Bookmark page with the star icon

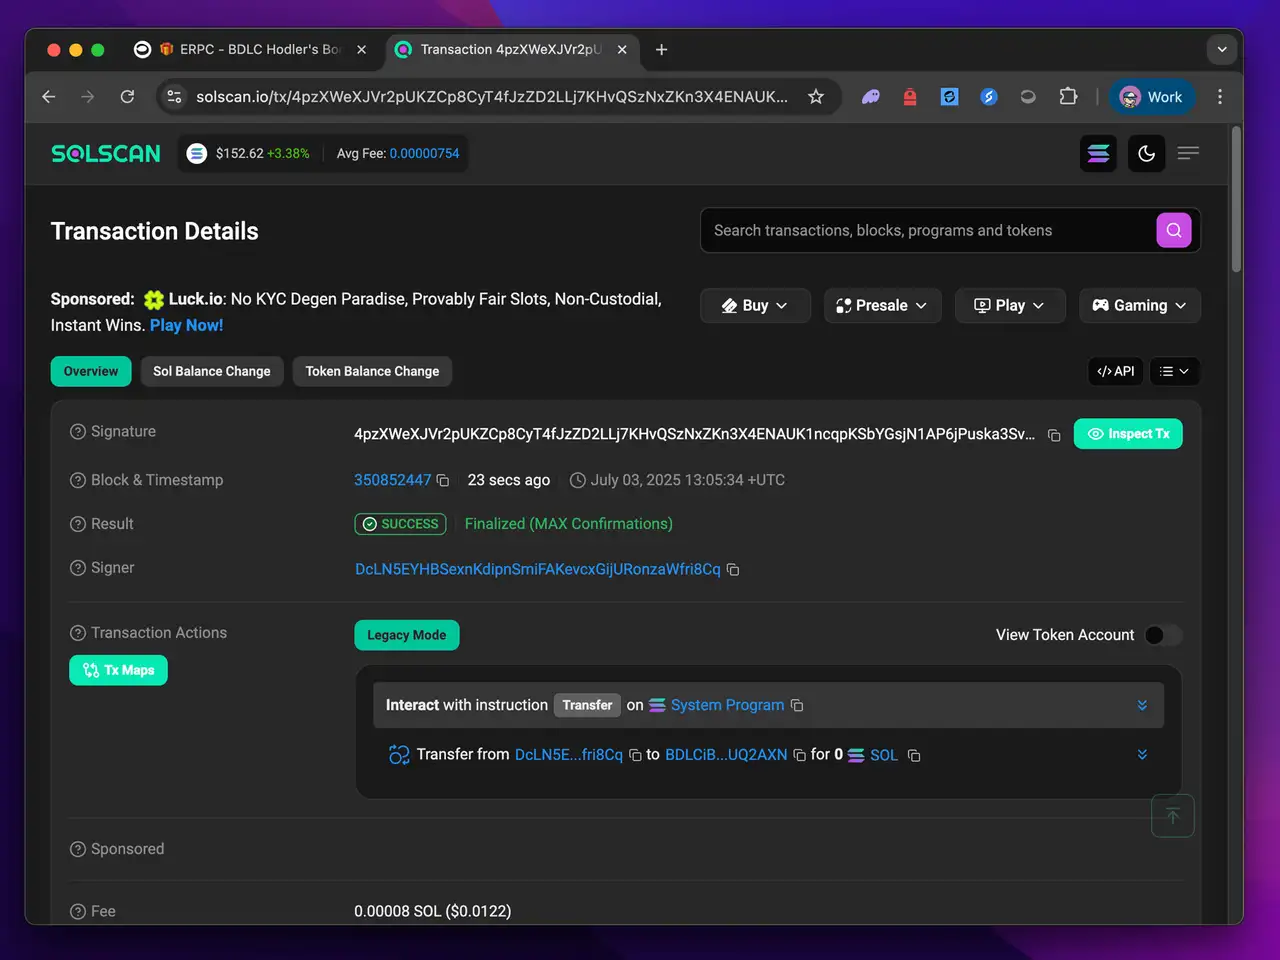(x=816, y=97)
